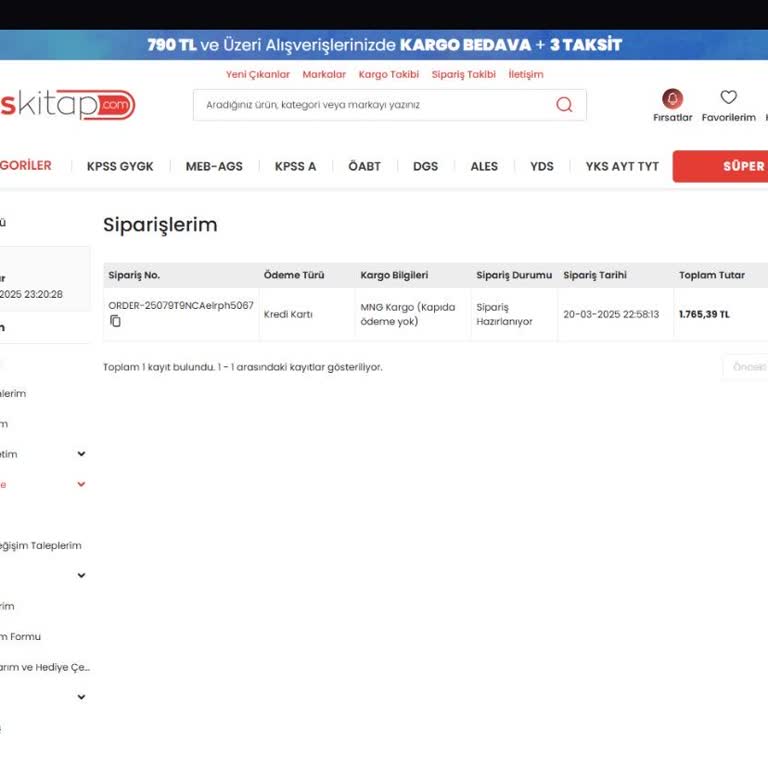Screen dimensions: 768x768
Task: Click the free shipping promo banner
Action: [384, 45]
